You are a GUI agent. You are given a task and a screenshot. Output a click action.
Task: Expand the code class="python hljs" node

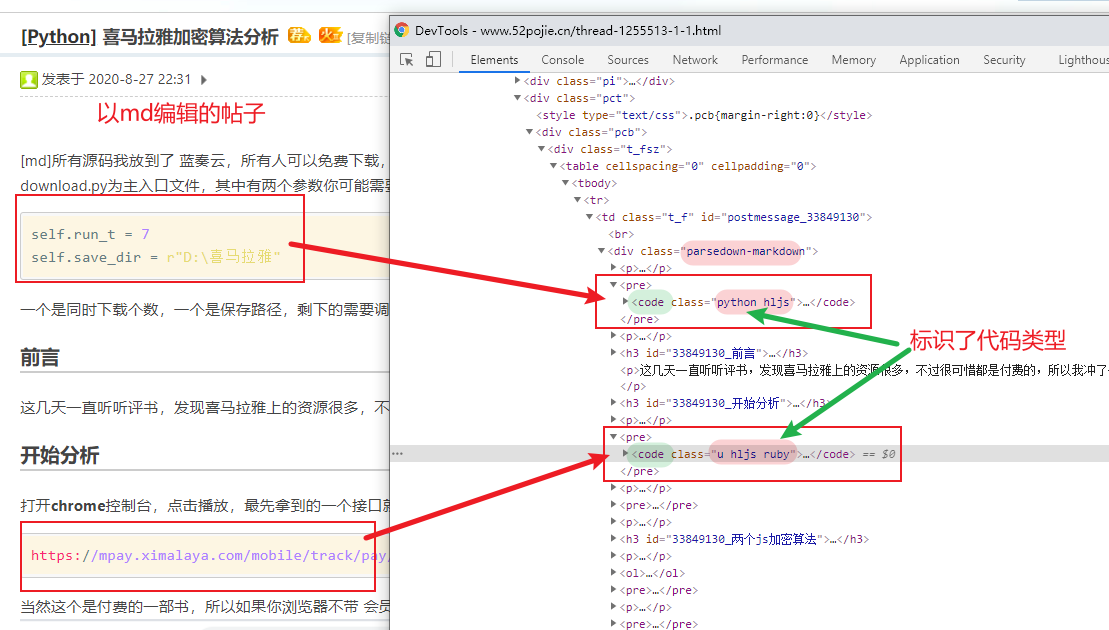tap(625, 301)
